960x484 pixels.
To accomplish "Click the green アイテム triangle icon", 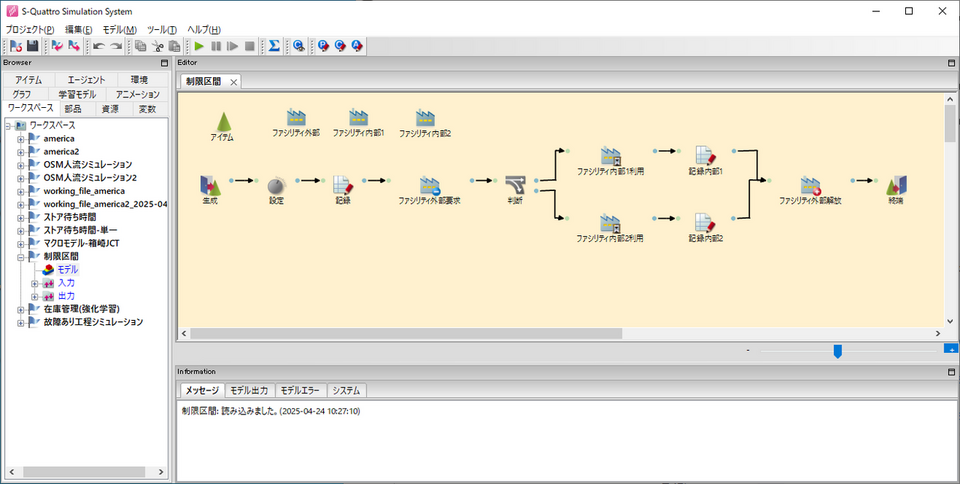I will 222,122.
